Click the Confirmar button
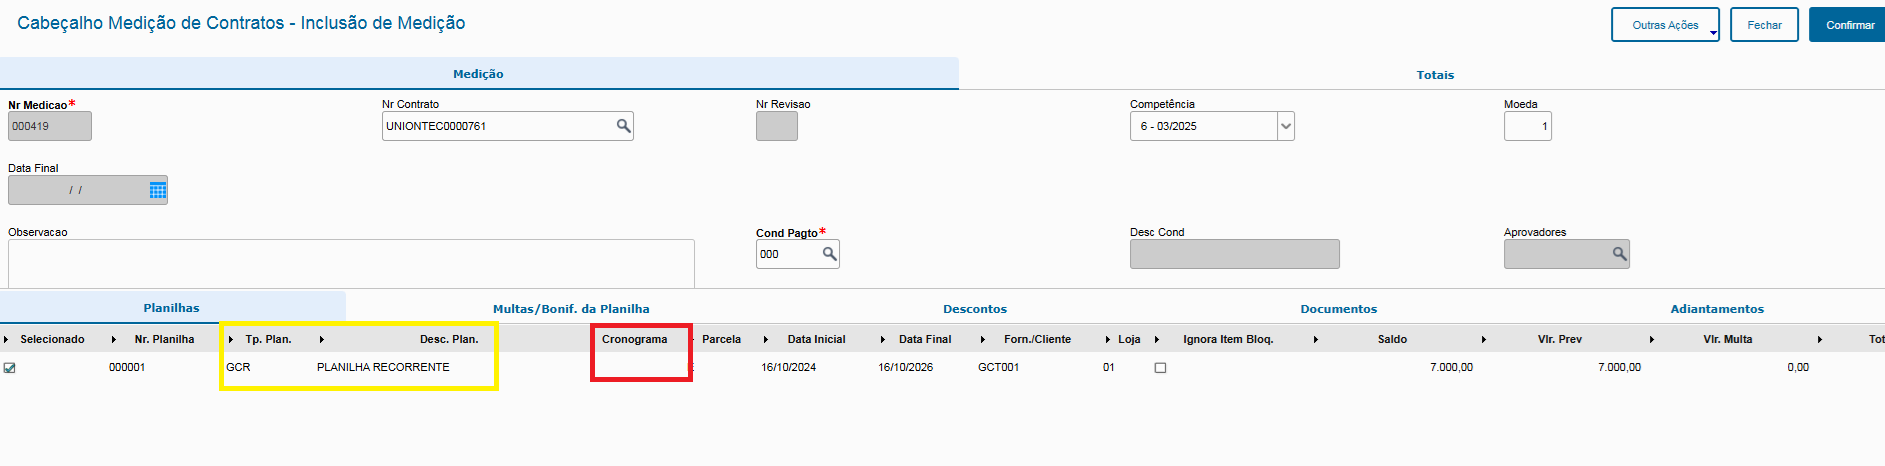The height and width of the screenshot is (466, 1885). pyautogui.click(x=1848, y=25)
